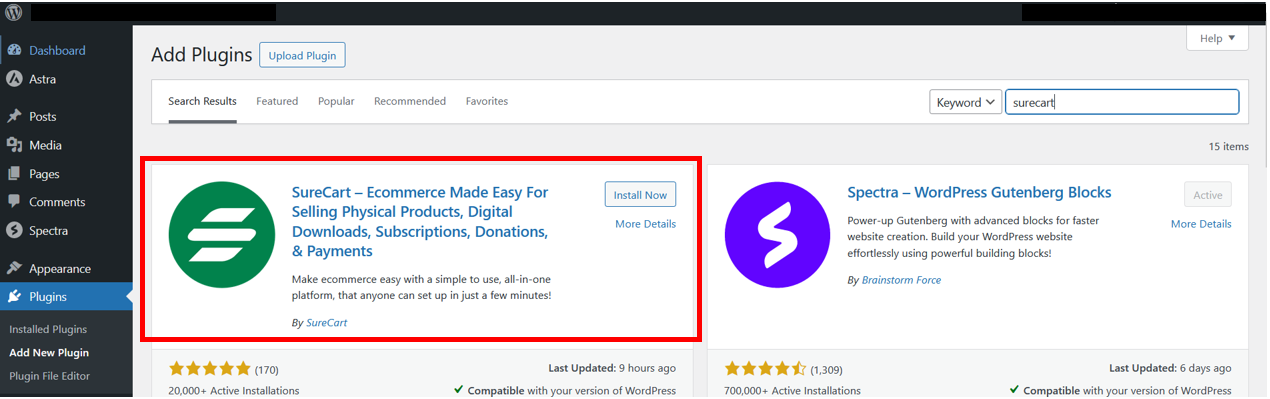Click the Spectra icon in sidebar
The image size is (1270, 399).
tap(14, 231)
